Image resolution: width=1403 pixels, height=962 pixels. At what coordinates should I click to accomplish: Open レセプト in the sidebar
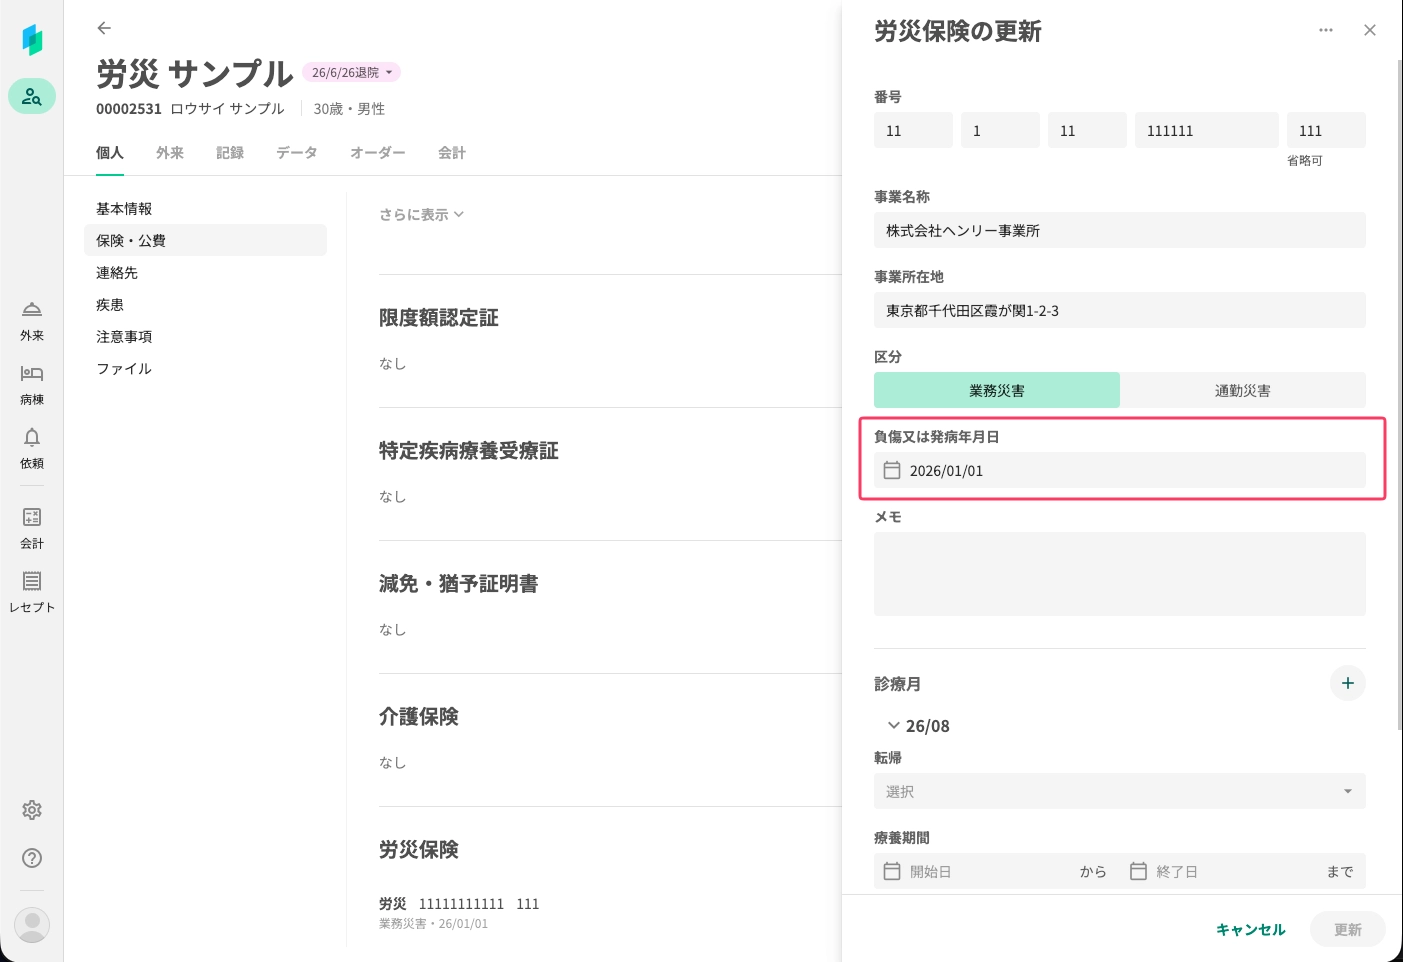[x=32, y=593]
